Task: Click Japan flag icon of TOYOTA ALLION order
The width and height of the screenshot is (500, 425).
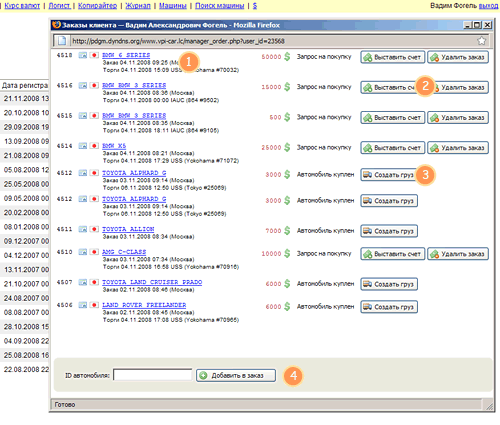Action: (94, 229)
